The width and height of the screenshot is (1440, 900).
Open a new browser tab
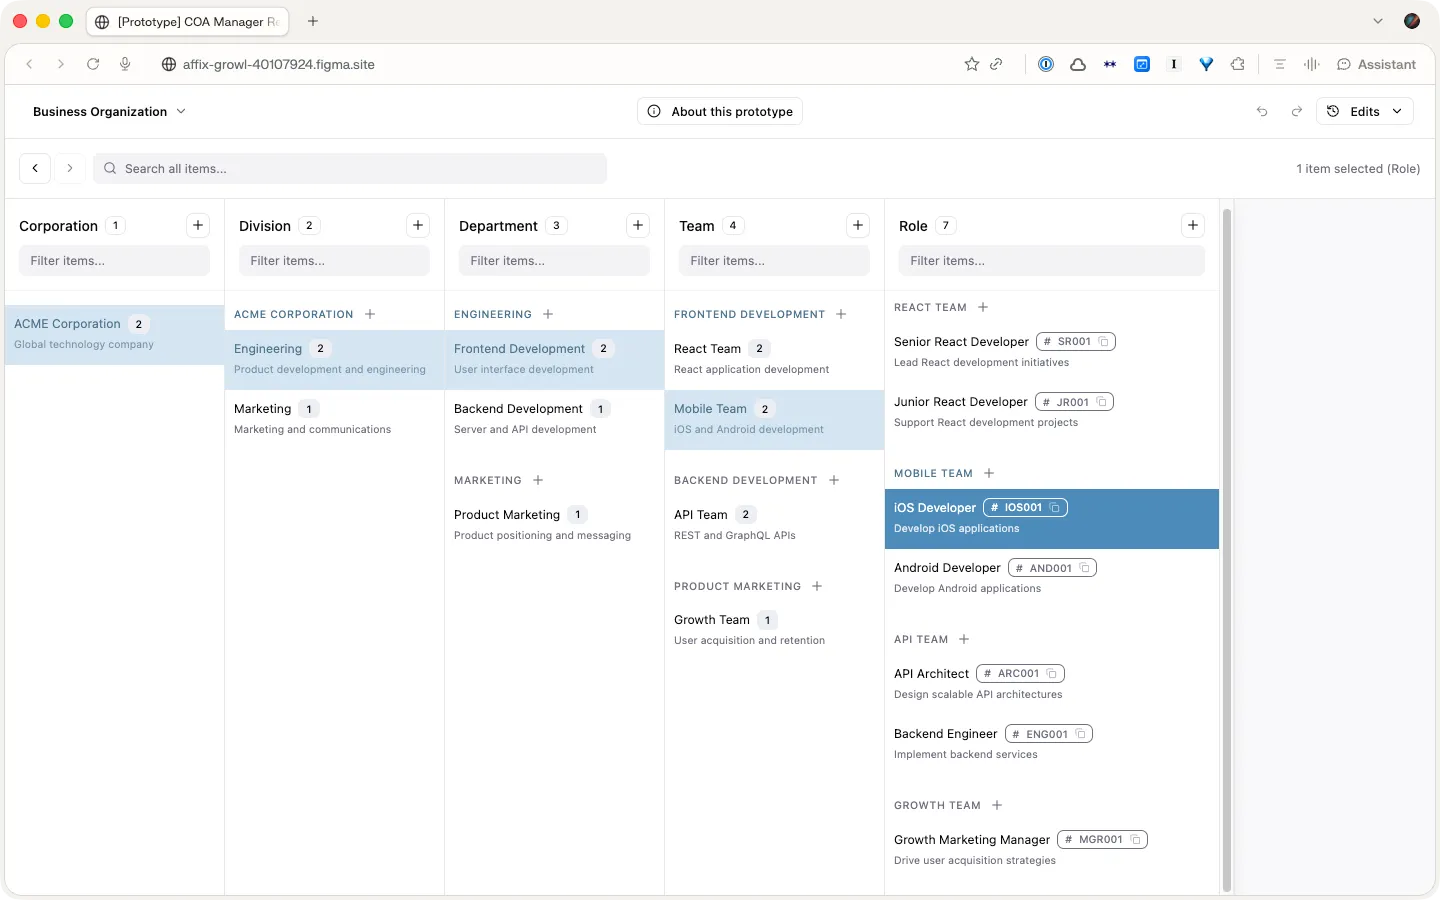click(x=313, y=21)
